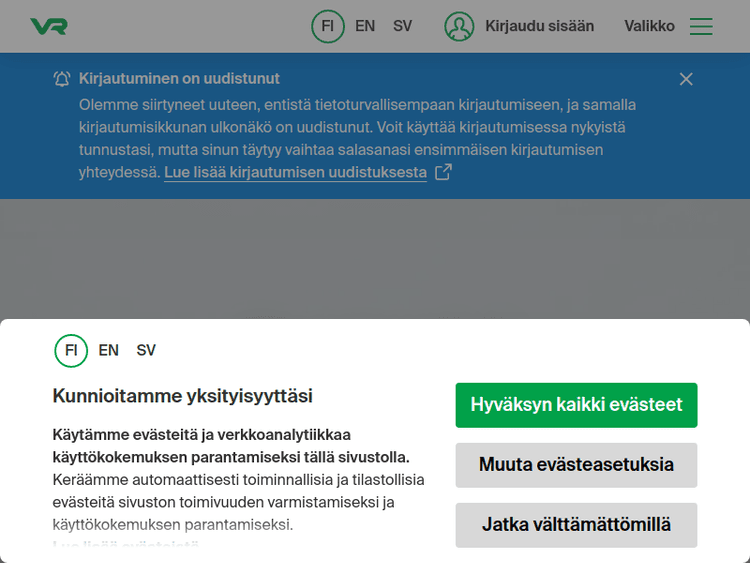
Task: Dismiss the login renewal banner
Action: click(686, 79)
